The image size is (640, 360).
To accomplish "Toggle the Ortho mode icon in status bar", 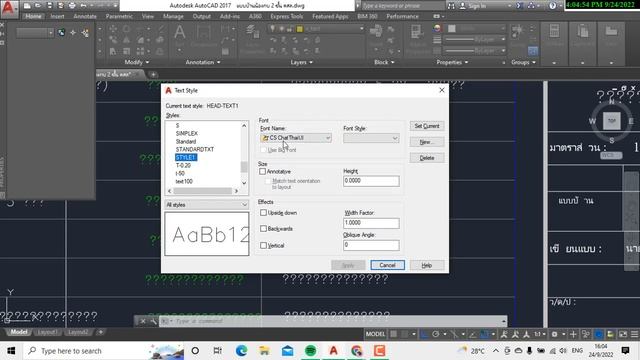I will point(424,334).
